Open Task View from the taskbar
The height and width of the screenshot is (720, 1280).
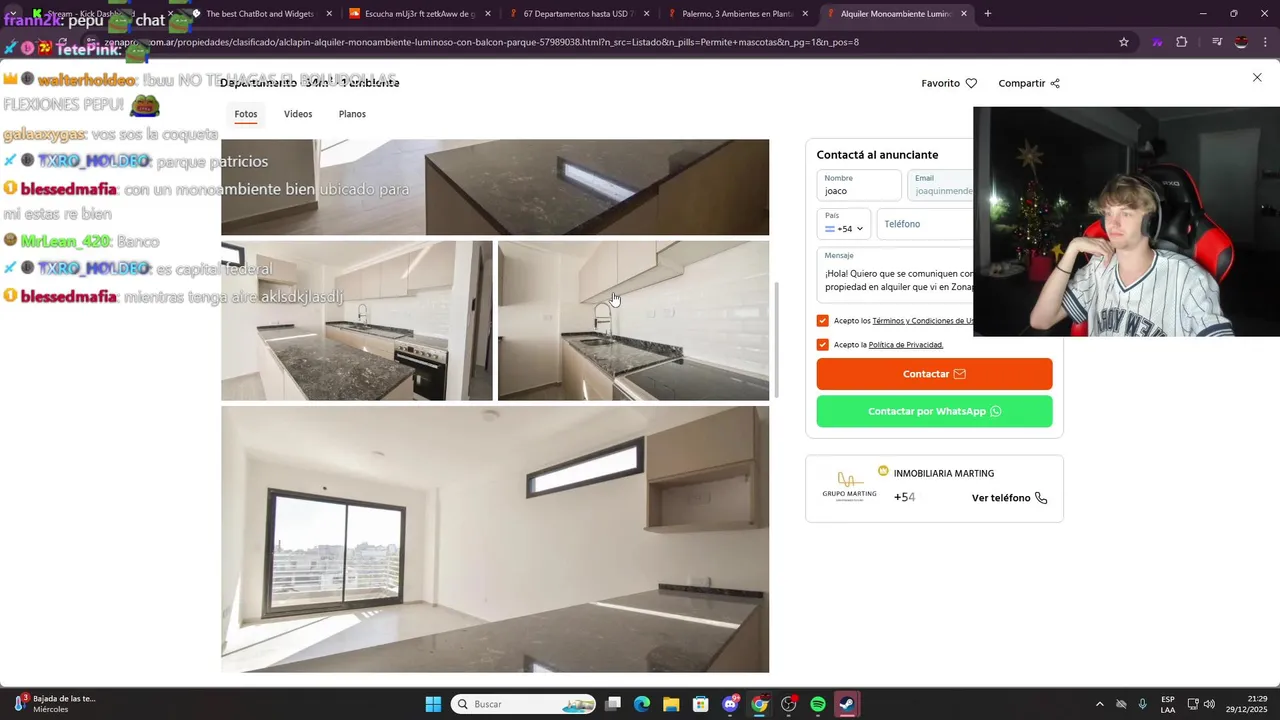pos(613,704)
